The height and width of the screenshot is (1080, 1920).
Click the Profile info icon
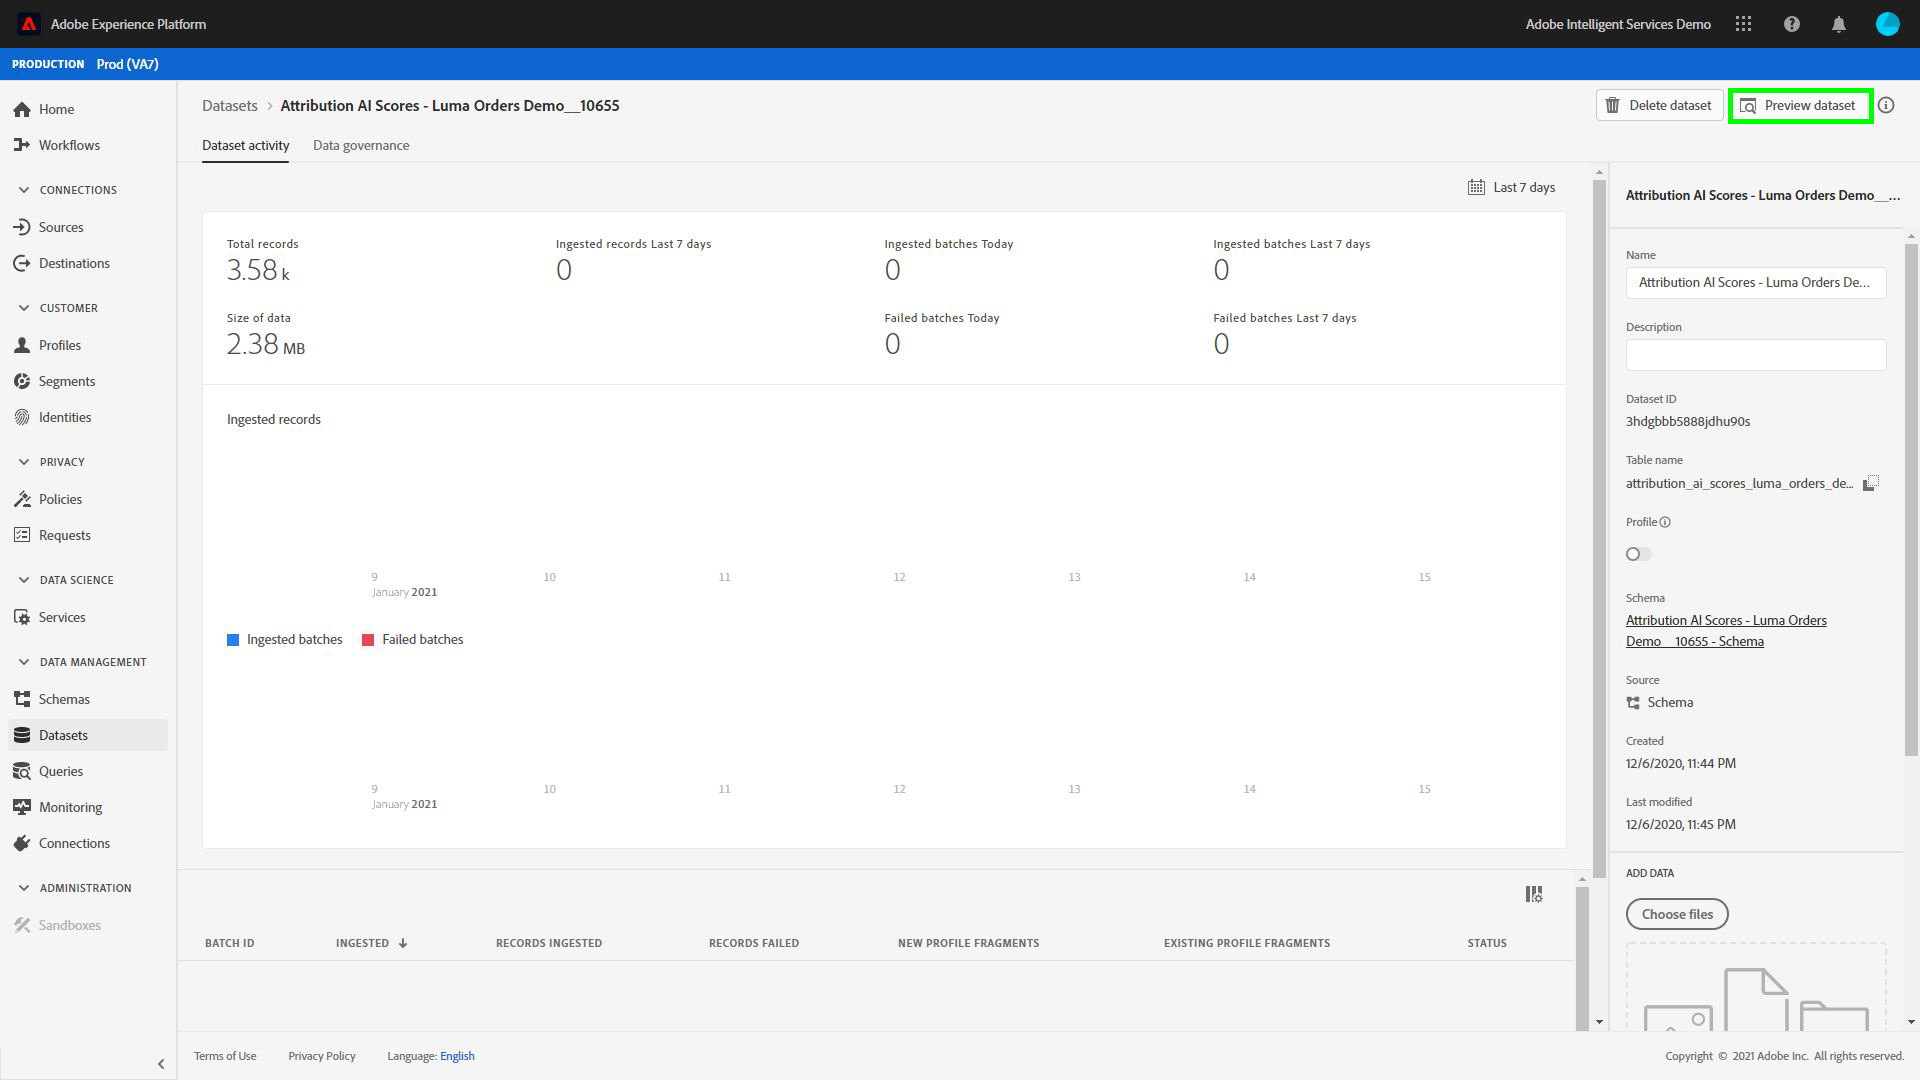[1665, 522]
